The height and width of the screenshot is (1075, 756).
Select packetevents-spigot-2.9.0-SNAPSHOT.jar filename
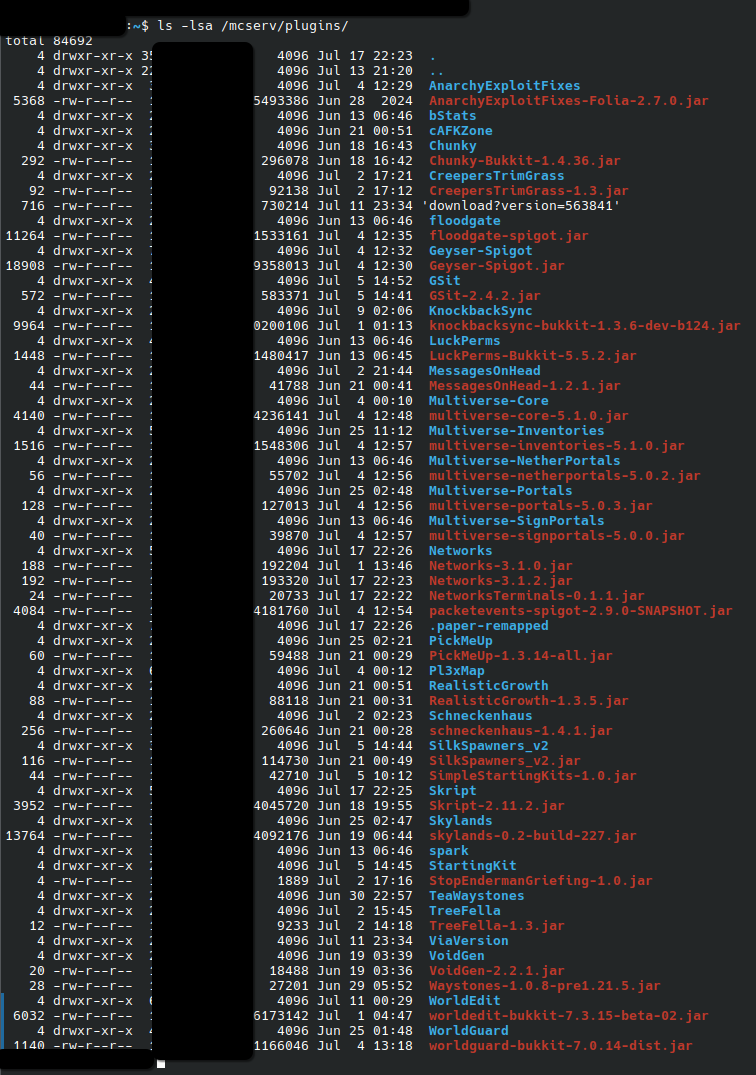[x=581, y=611]
